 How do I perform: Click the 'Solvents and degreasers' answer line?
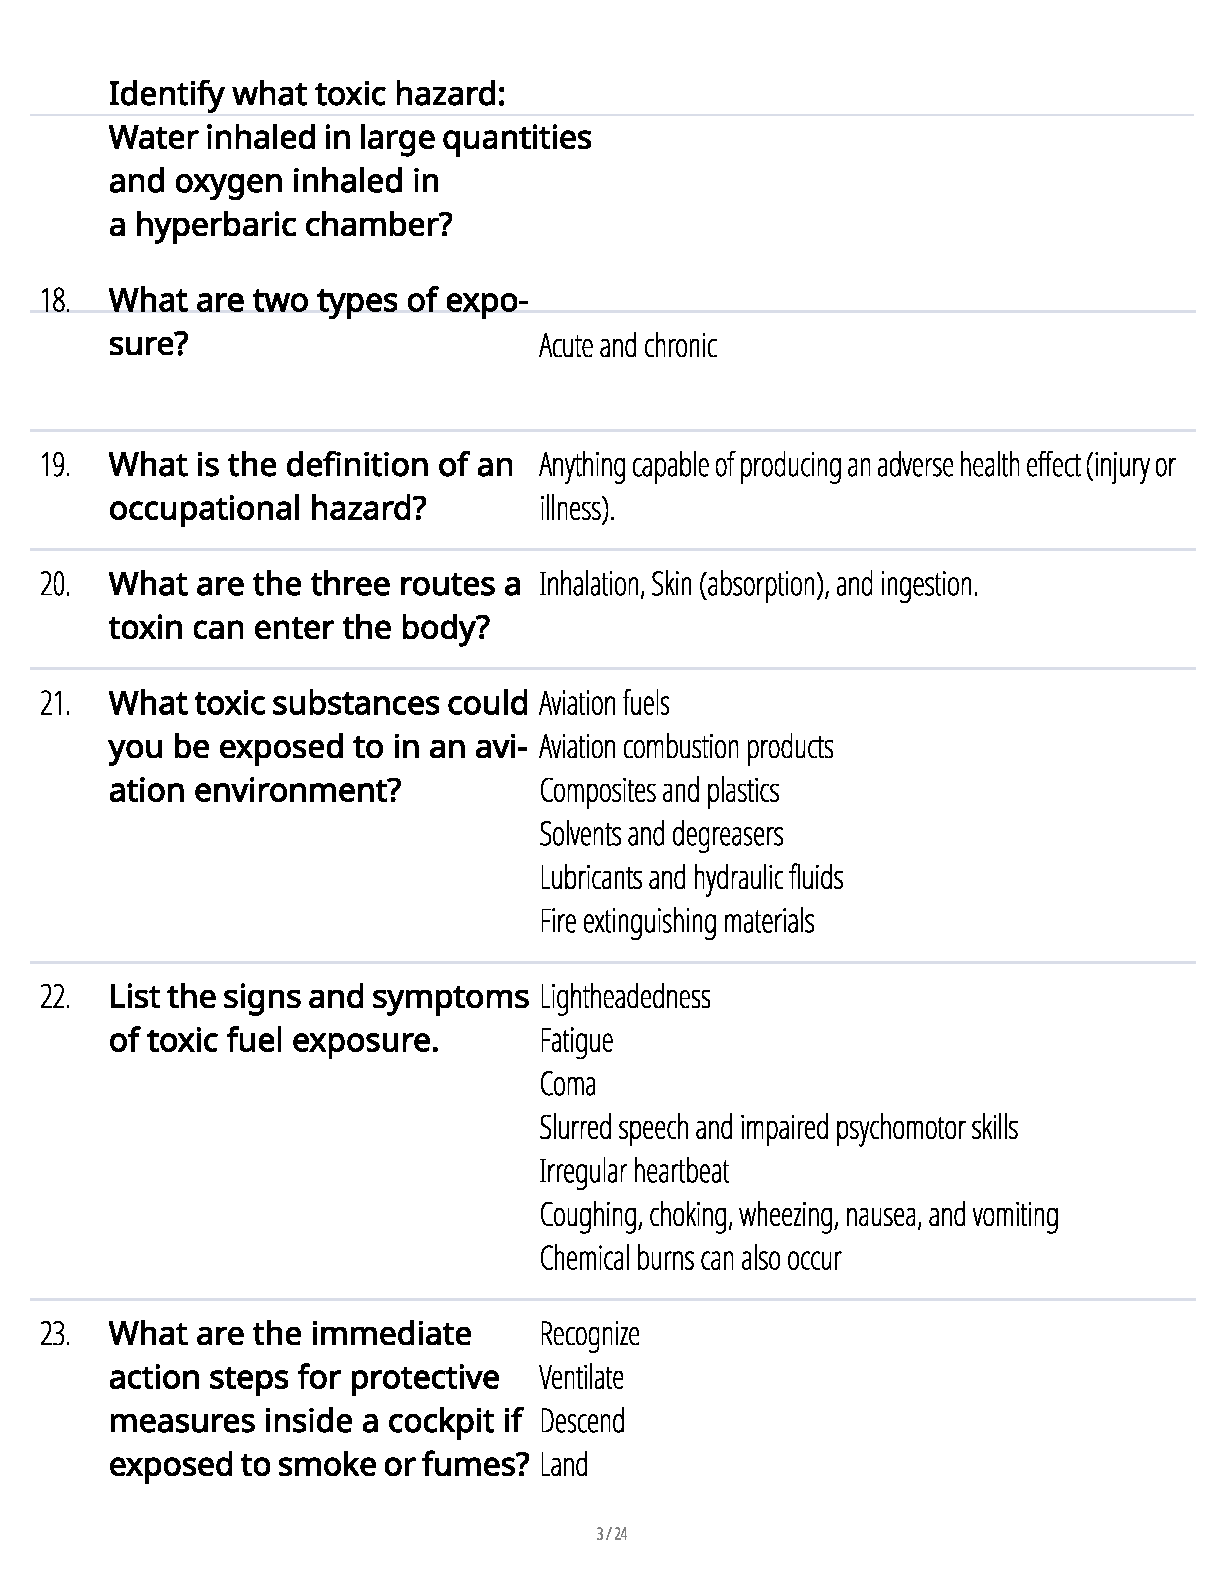click(661, 834)
